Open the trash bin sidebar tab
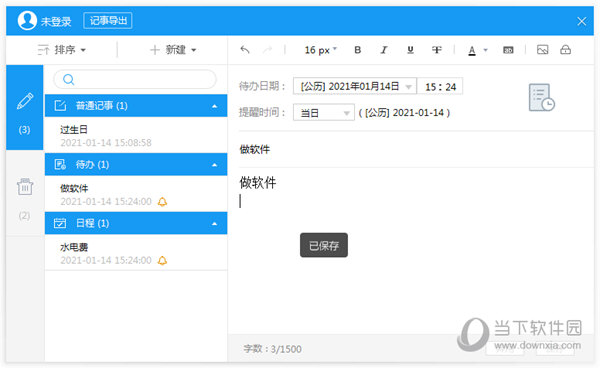This screenshot has width=600, height=368. point(25,194)
